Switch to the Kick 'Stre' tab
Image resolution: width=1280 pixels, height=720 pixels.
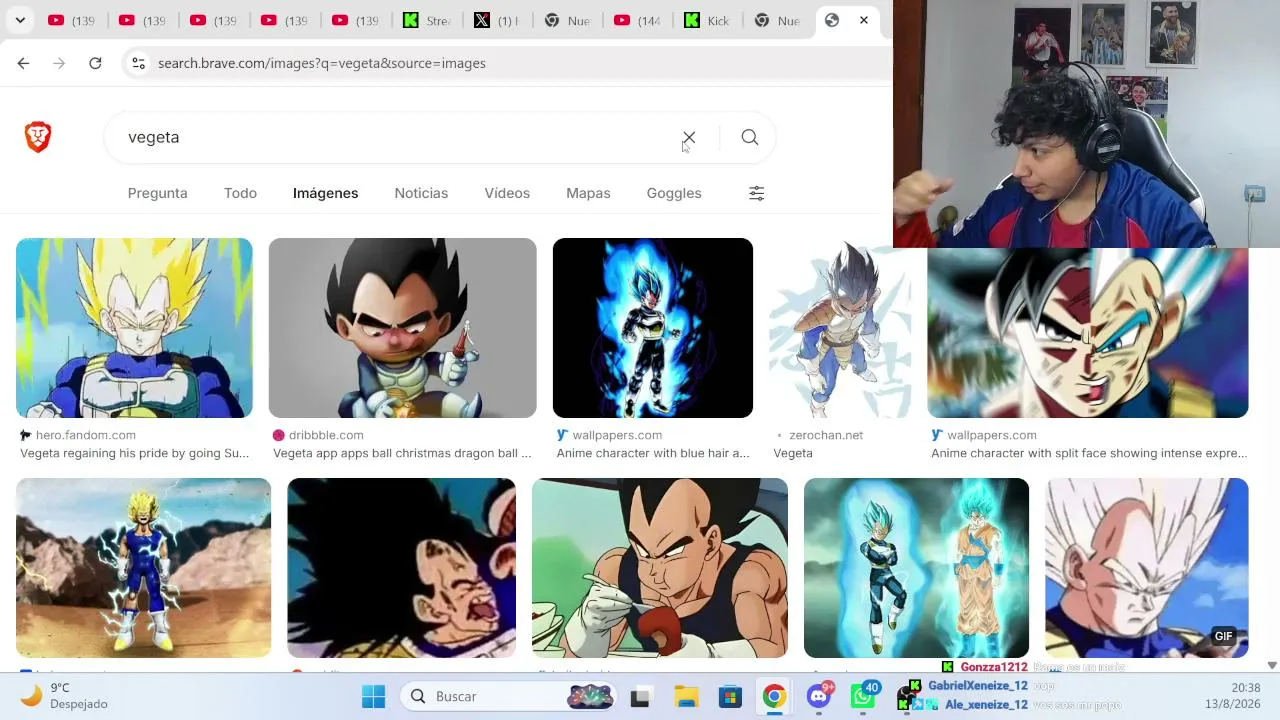click(x=427, y=20)
